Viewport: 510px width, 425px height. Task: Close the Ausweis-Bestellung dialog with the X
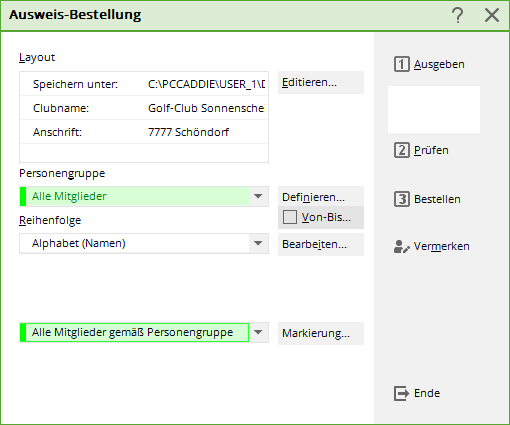point(492,15)
